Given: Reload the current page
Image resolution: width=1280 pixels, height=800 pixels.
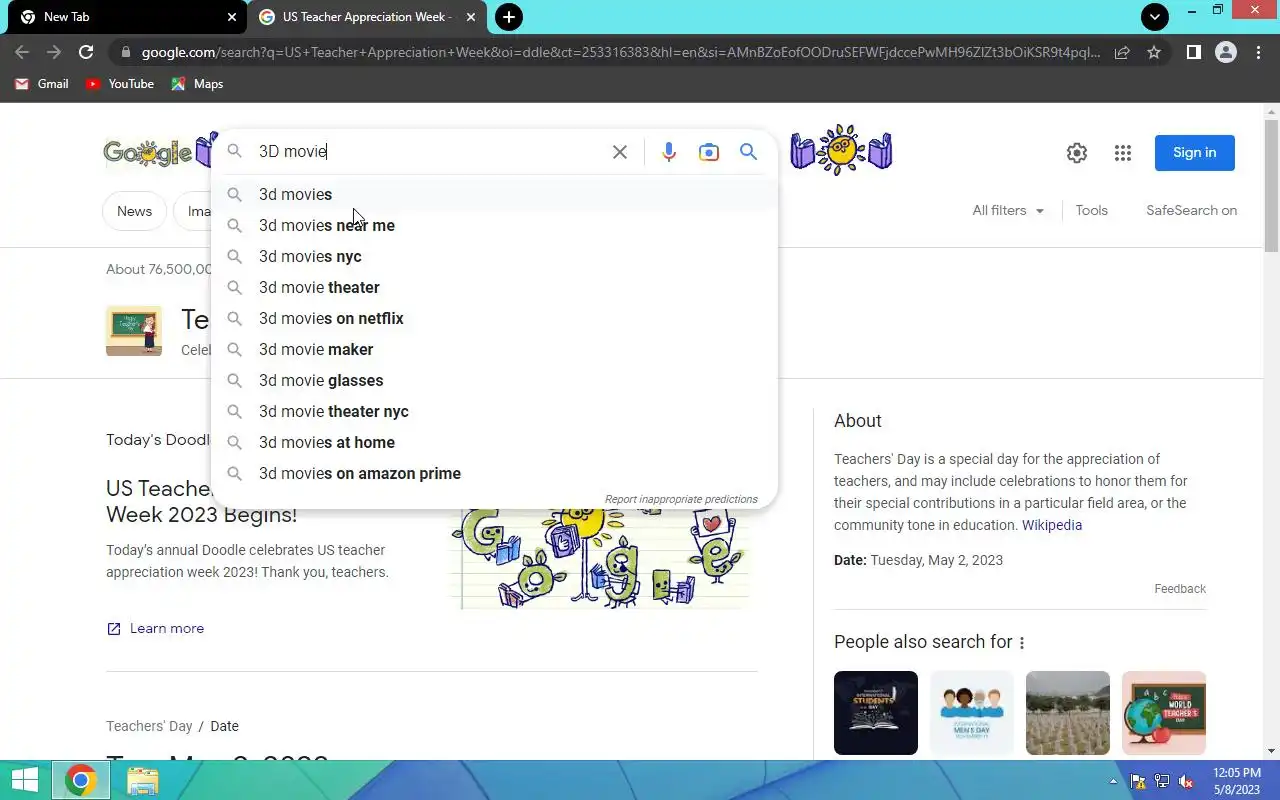Looking at the screenshot, I should (x=86, y=52).
